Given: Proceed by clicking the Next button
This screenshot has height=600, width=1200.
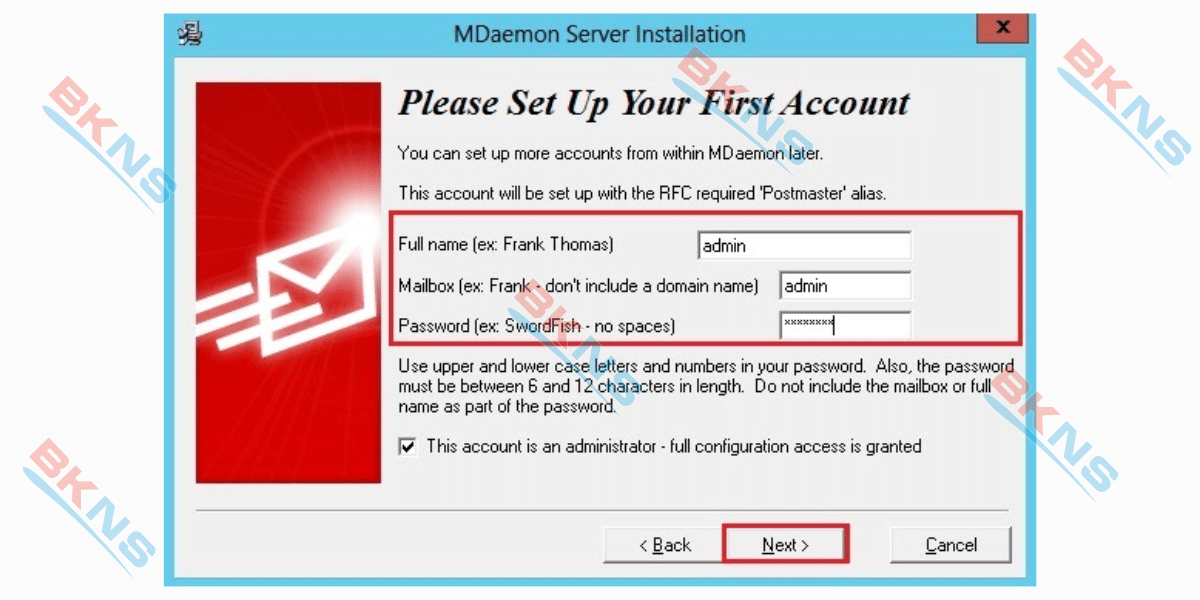Looking at the screenshot, I should (x=785, y=545).
